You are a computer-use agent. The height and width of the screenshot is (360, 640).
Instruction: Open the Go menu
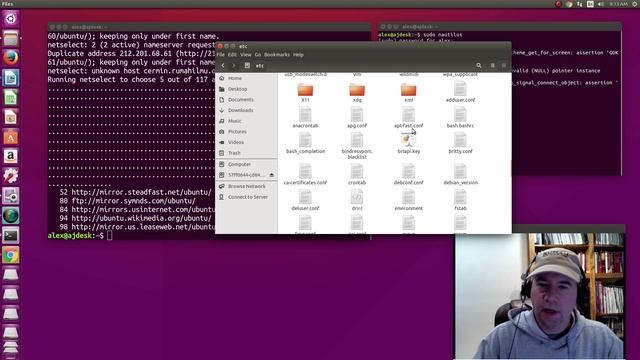point(258,54)
